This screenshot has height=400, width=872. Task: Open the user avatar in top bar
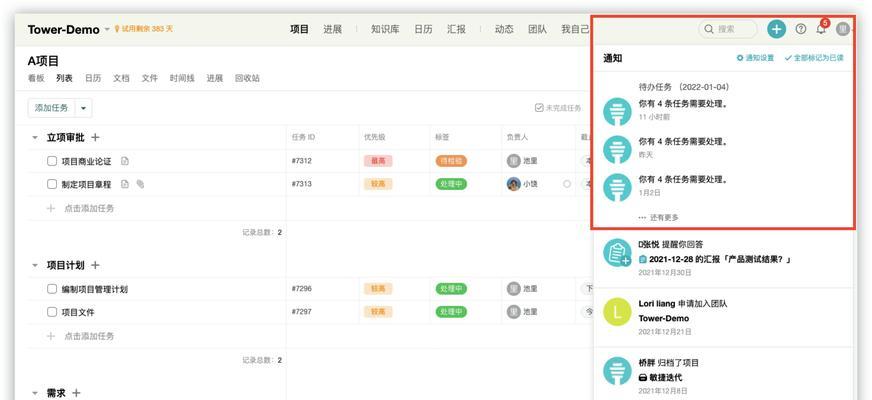(x=843, y=29)
